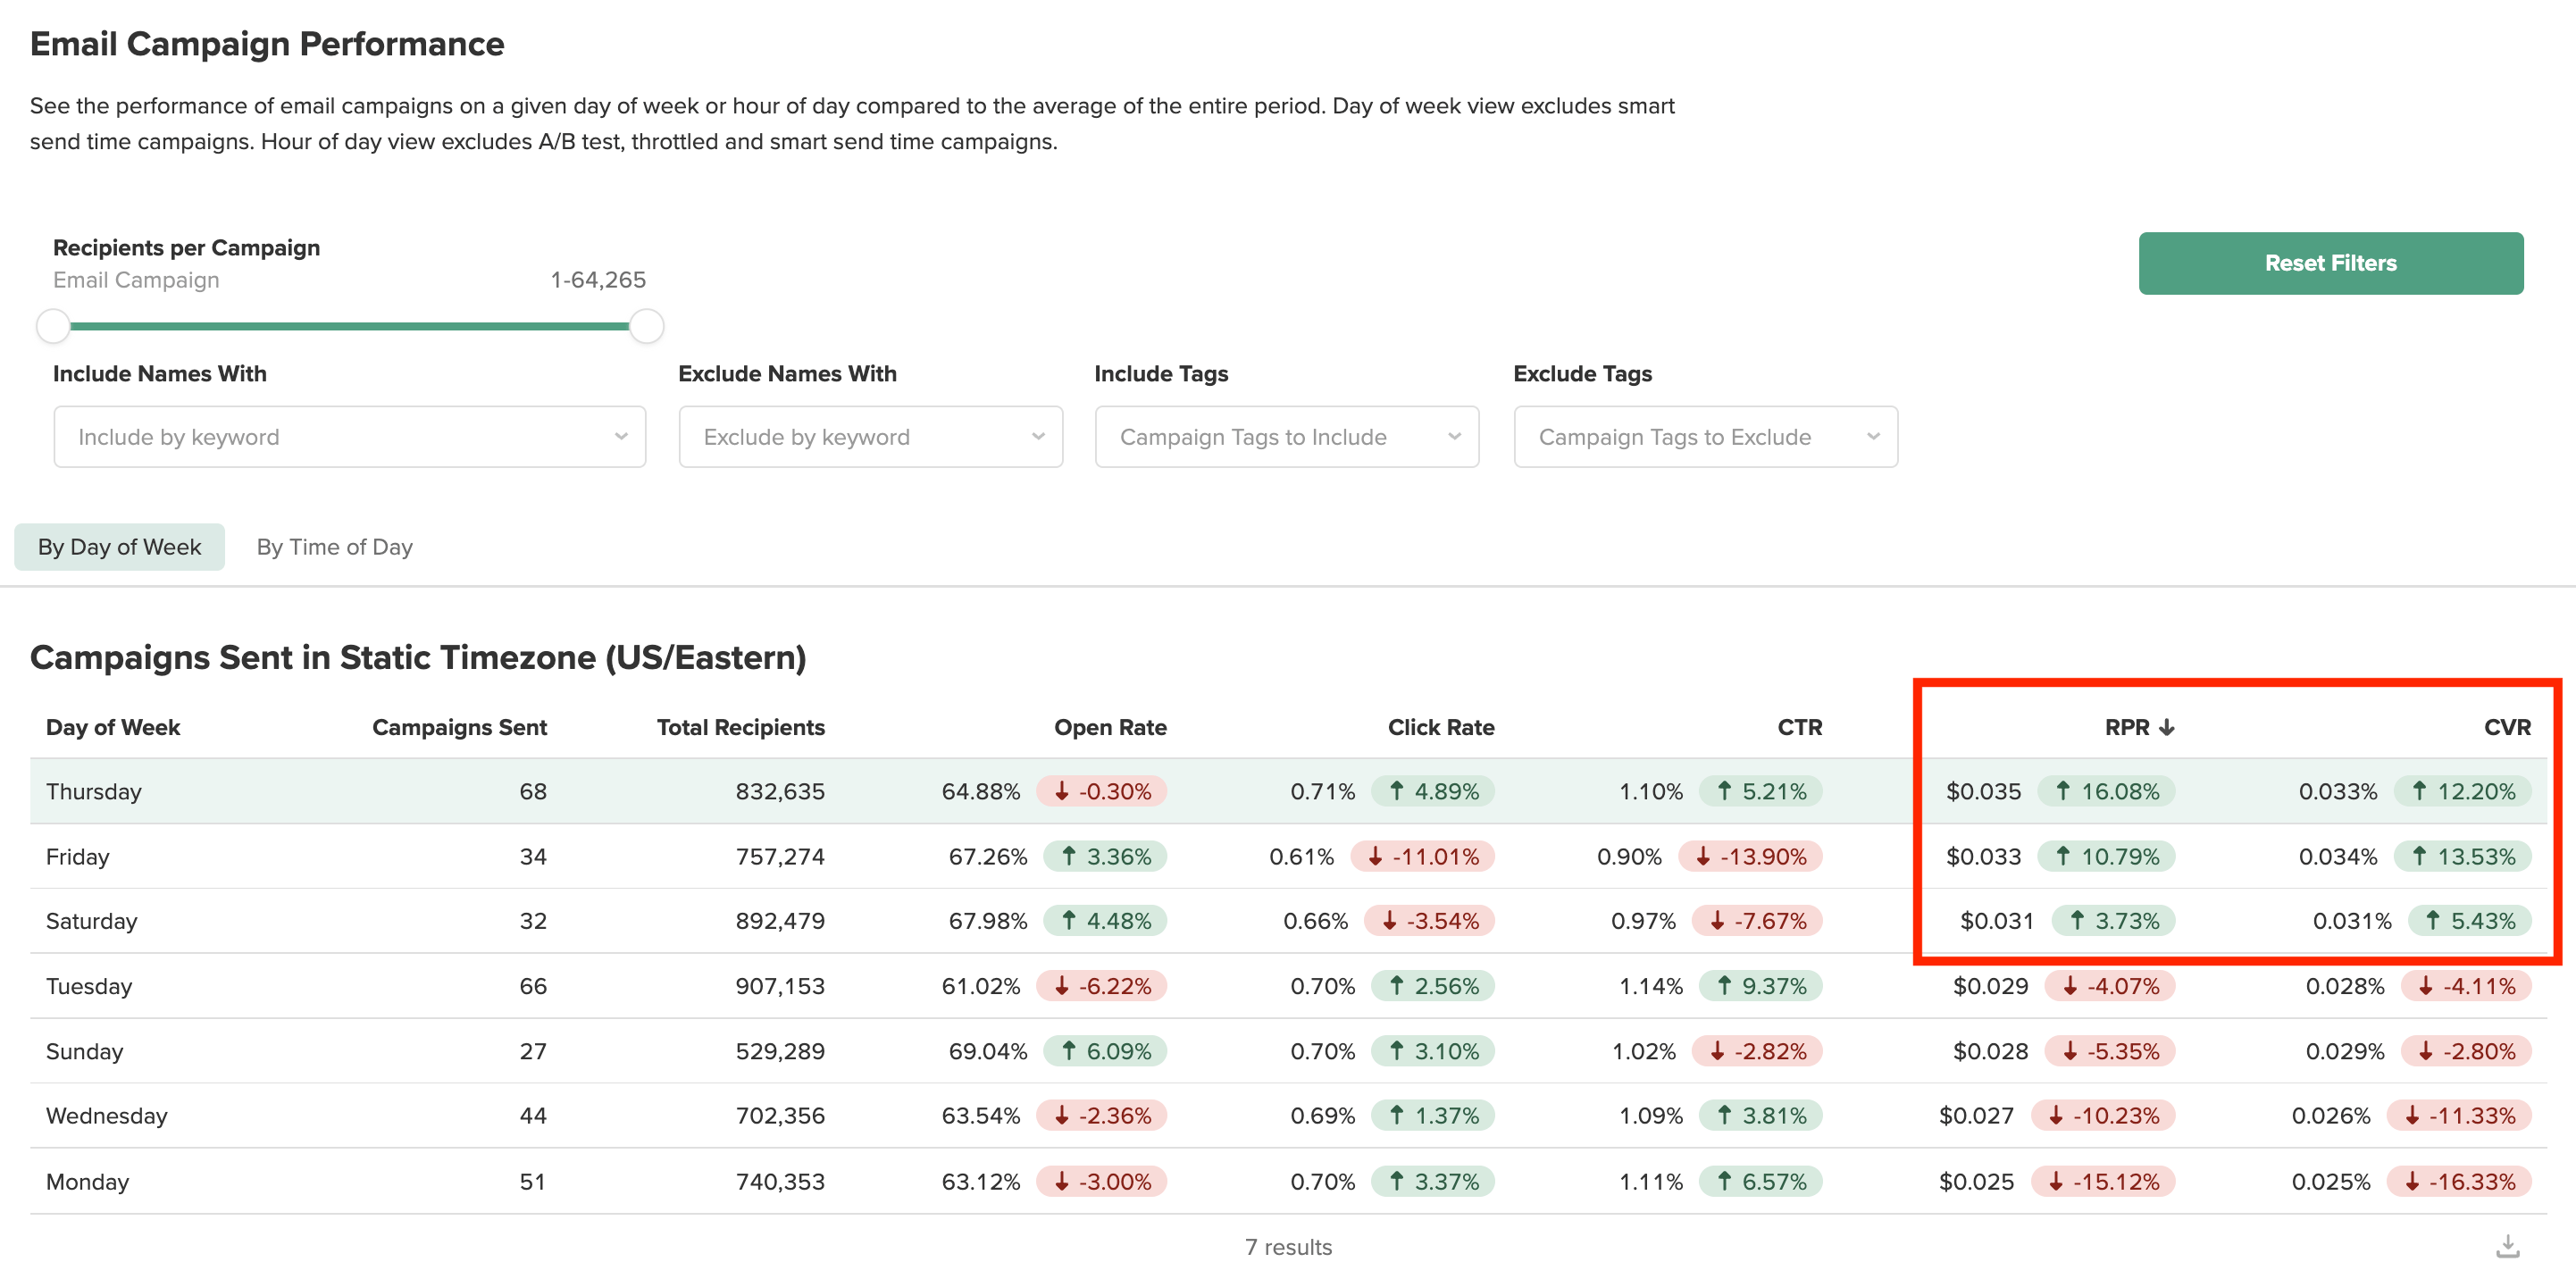Open the Include by keyword dropdown
Viewport: 2576px width, 1279px height.
[x=349, y=437]
